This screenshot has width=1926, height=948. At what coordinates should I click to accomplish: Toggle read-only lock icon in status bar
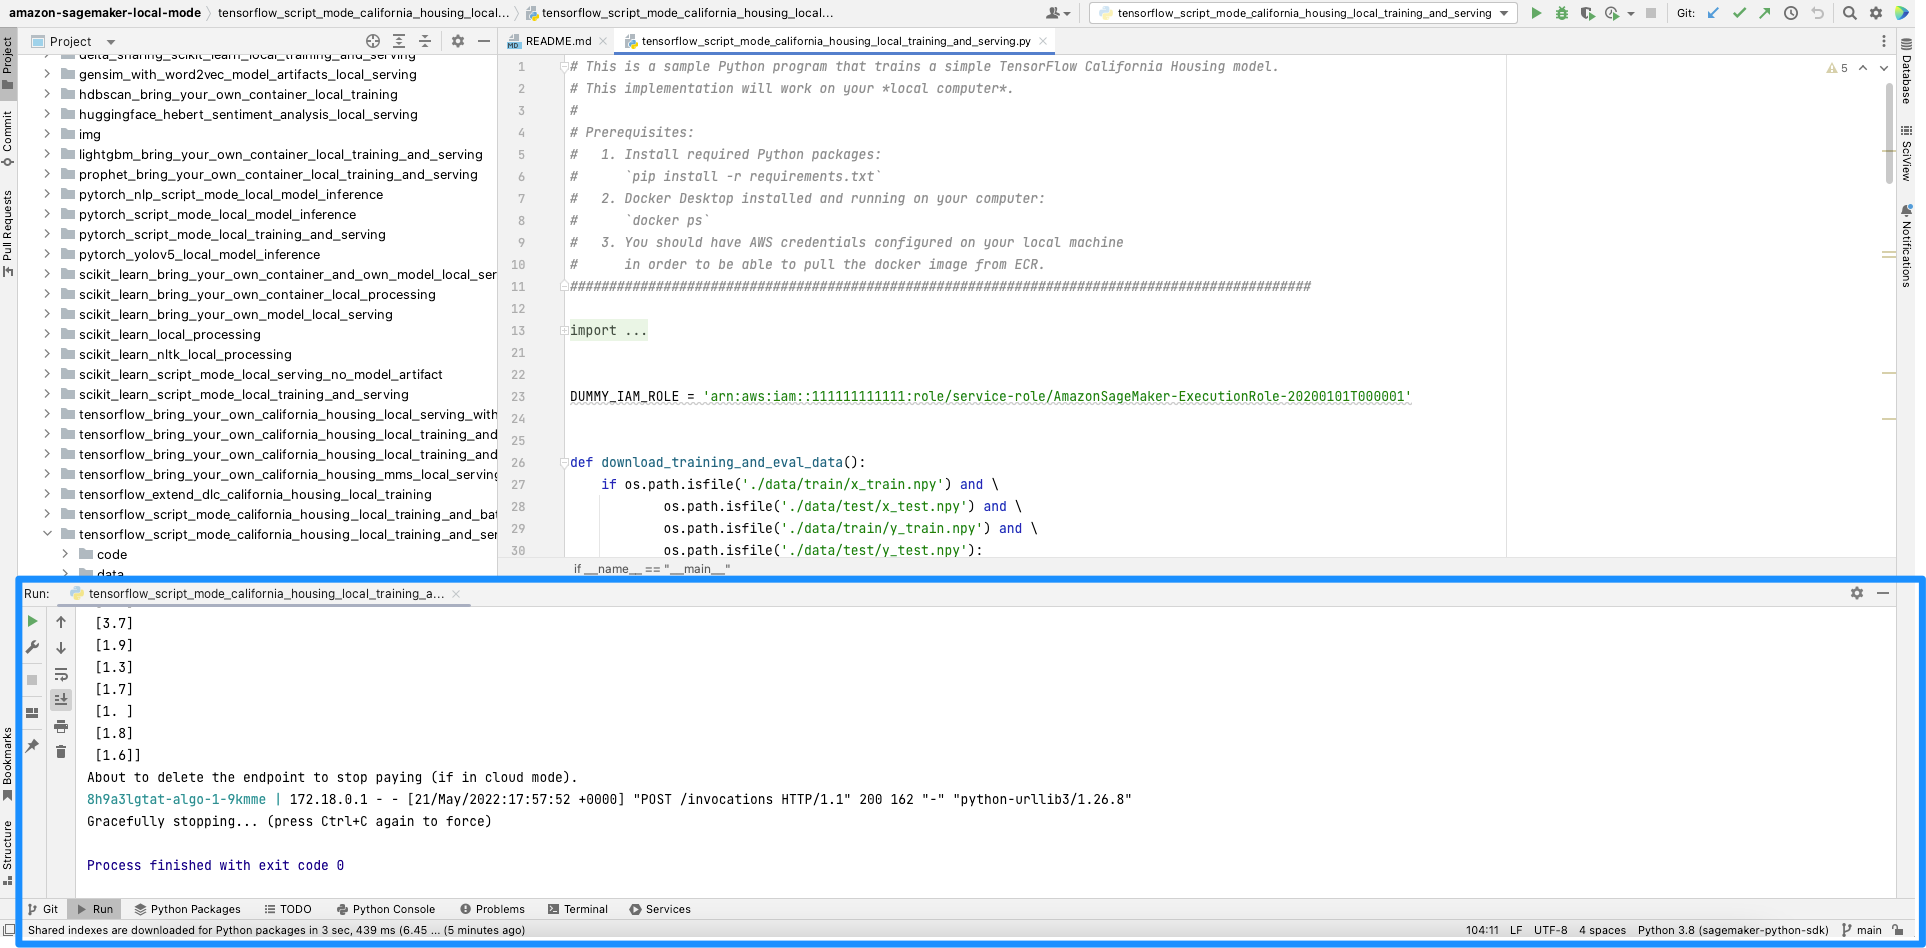pos(1898,930)
